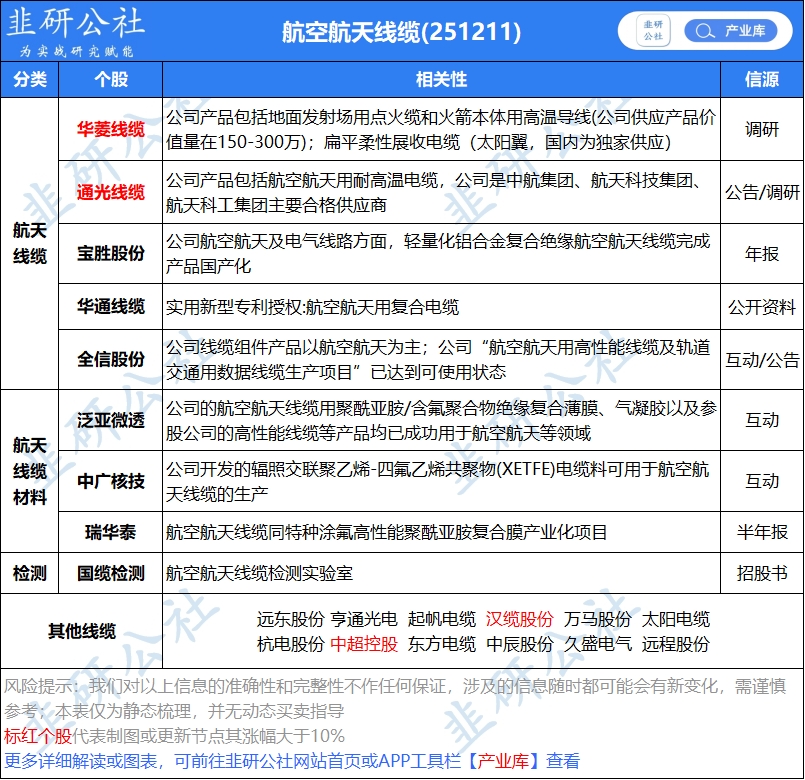Screen dimensions: 805x780
Task: Click source 互动 for 泛亚微透
Action: (762, 420)
